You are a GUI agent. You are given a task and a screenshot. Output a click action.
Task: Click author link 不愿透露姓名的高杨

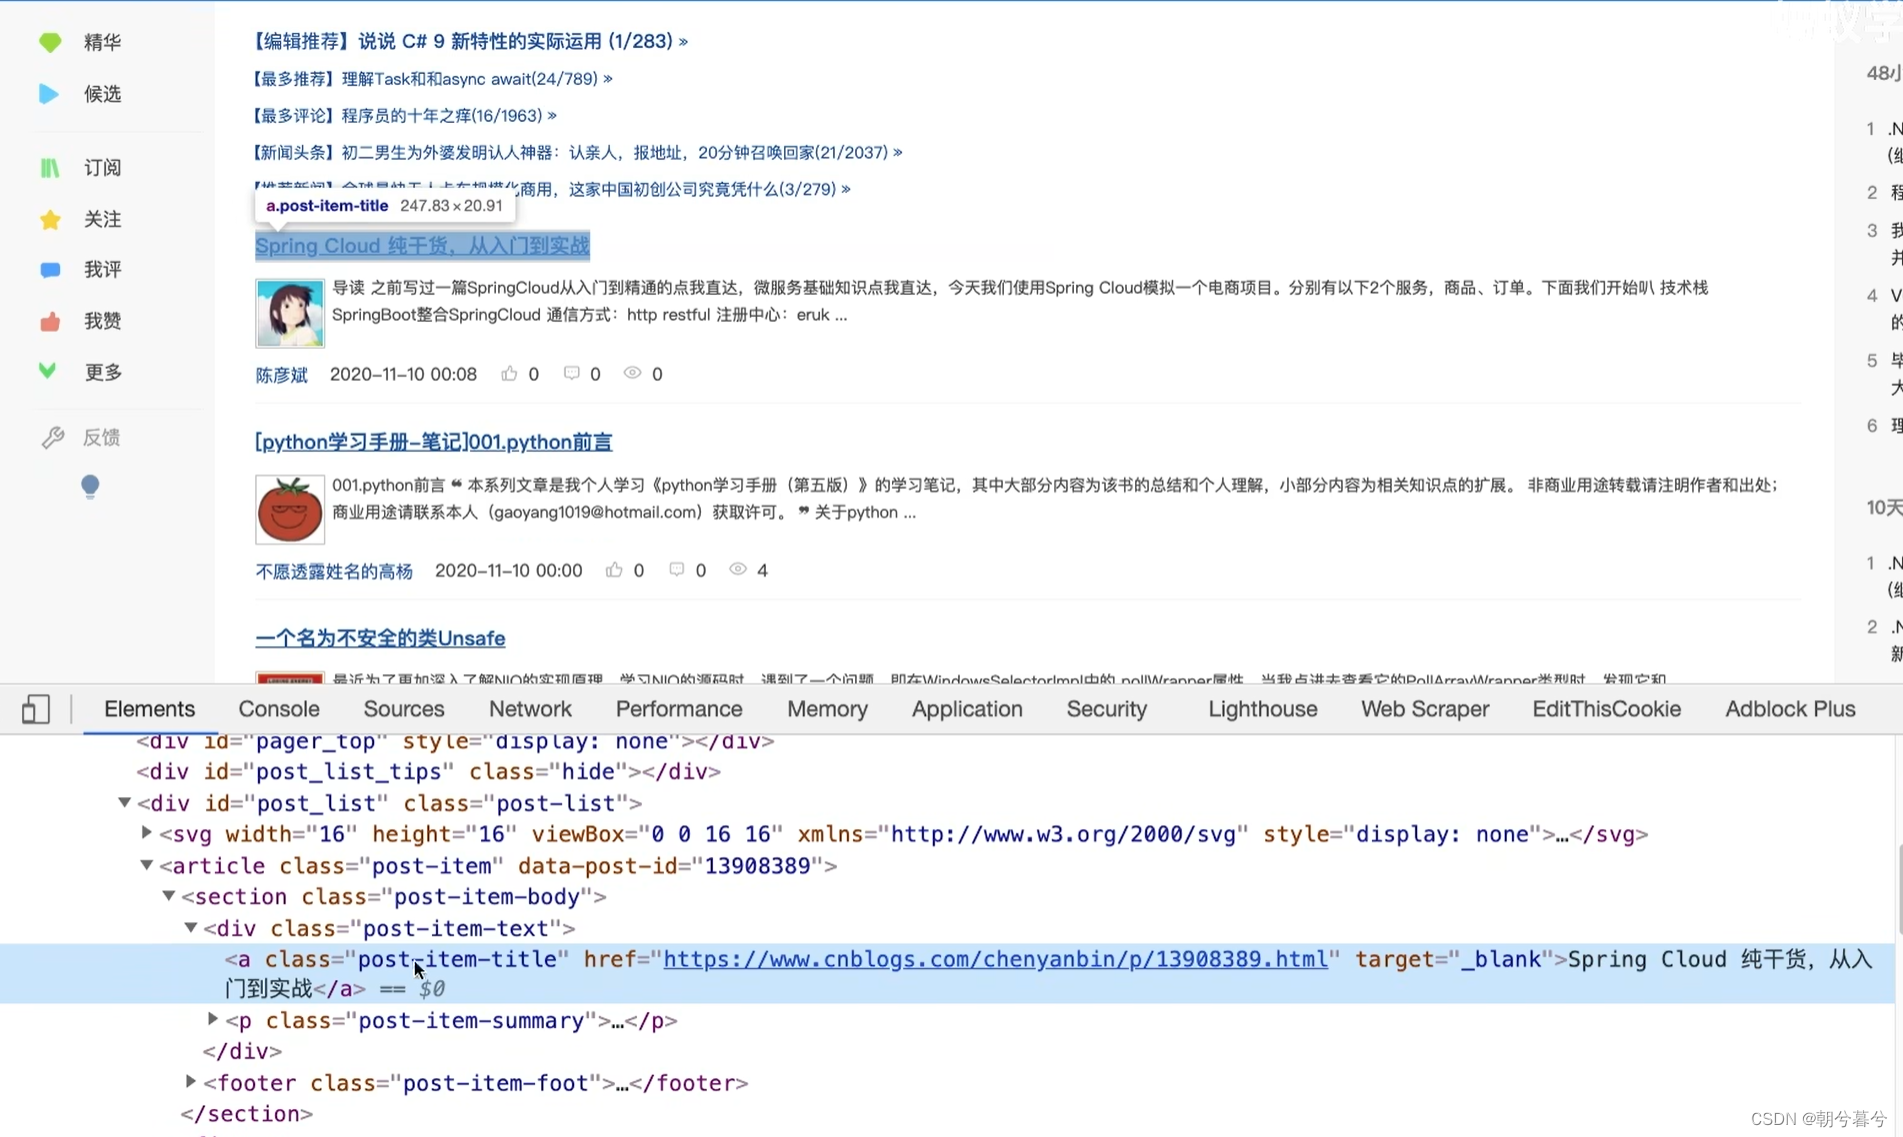[334, 571]
